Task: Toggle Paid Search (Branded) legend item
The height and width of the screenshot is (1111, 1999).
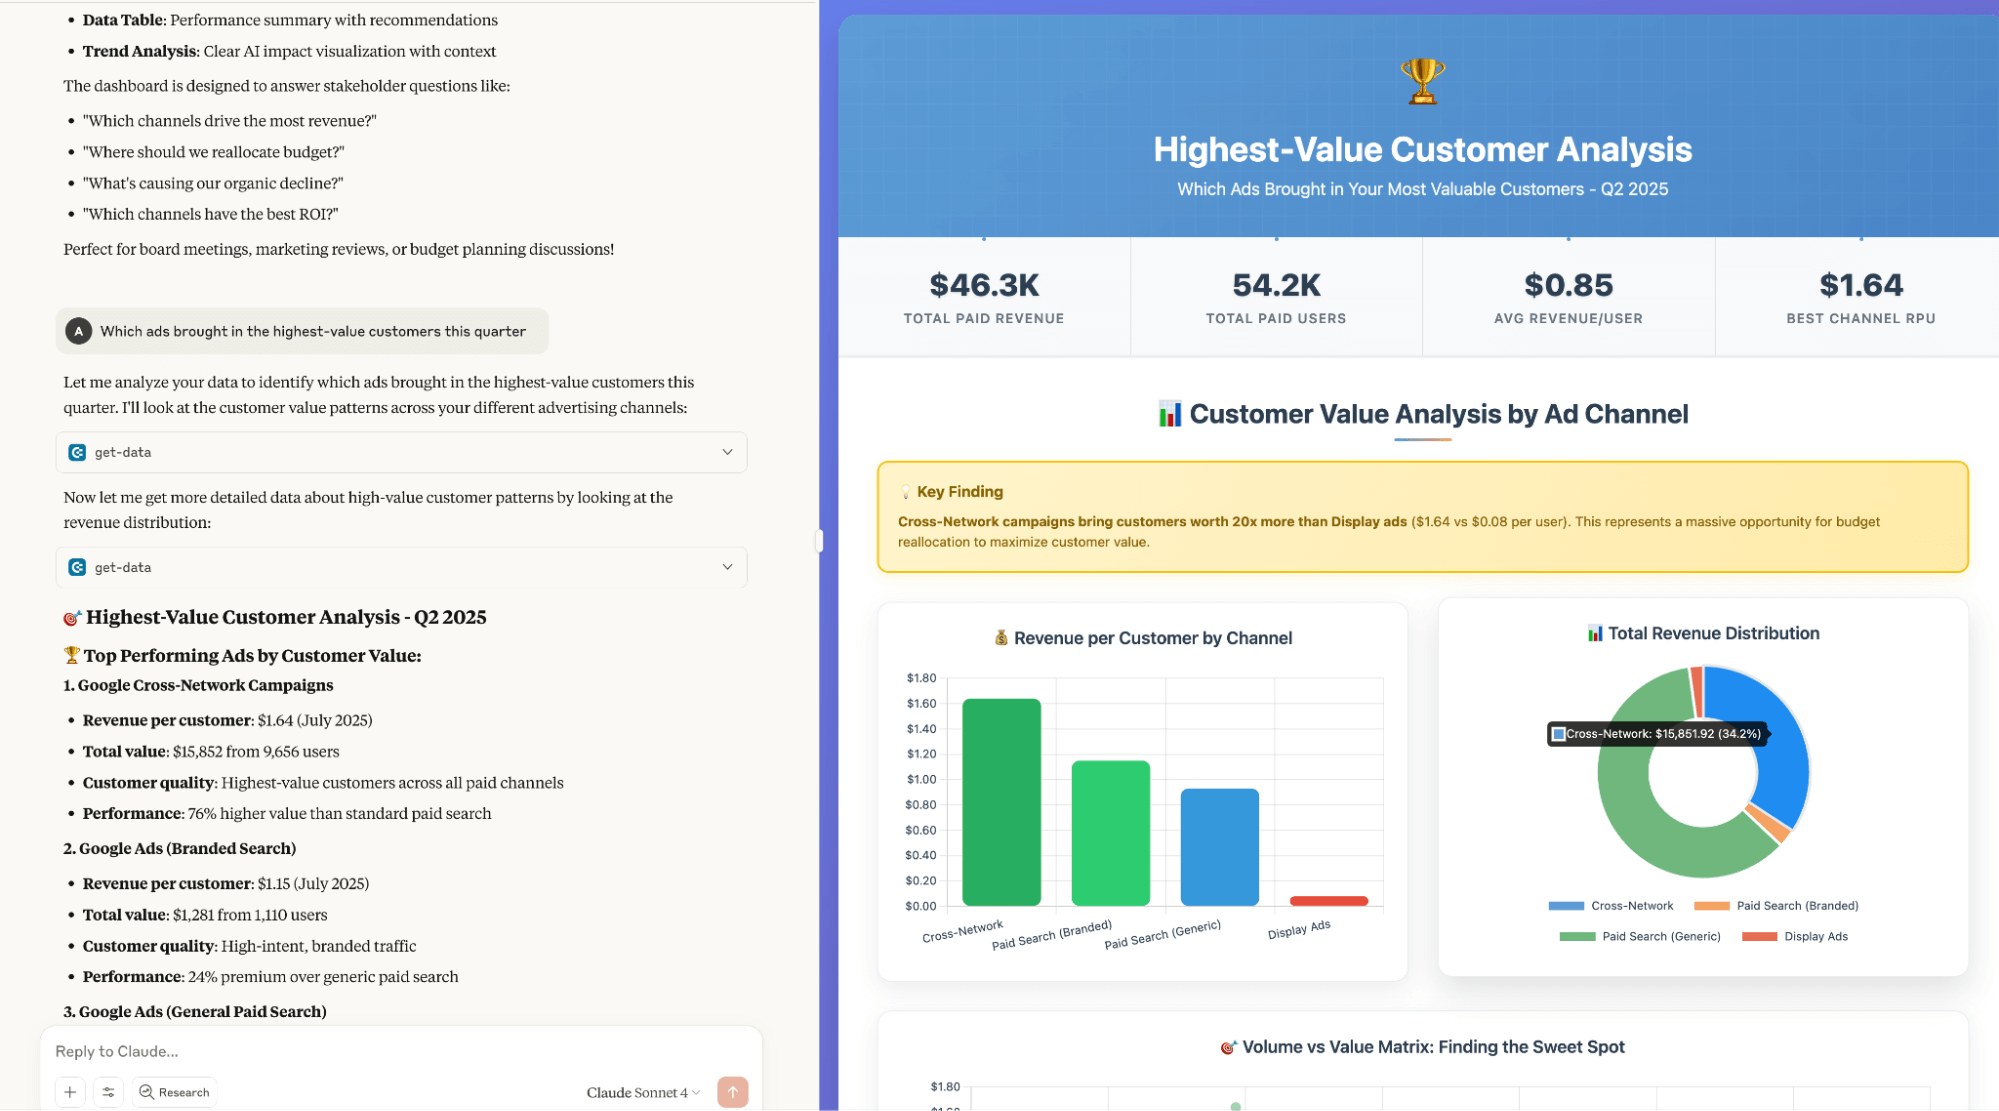Action: [1776, 906]
